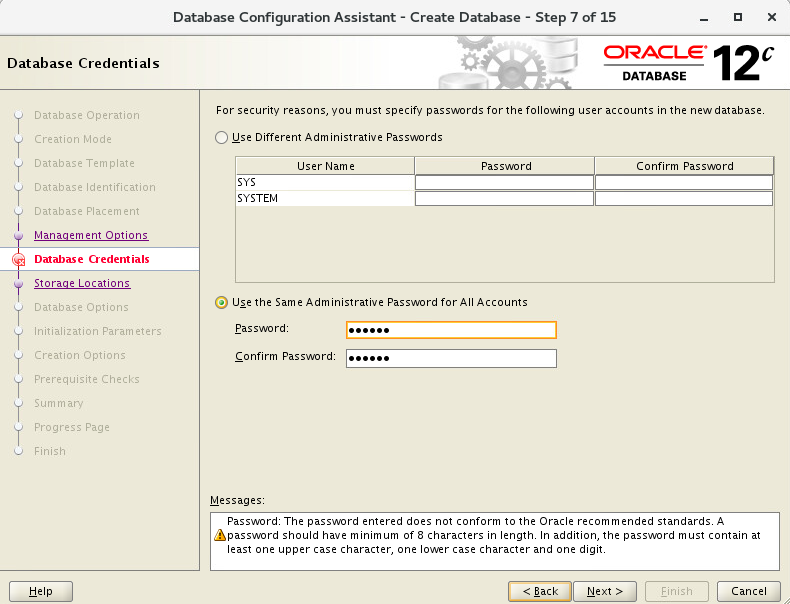Focus the Password input field

(451, 330)
